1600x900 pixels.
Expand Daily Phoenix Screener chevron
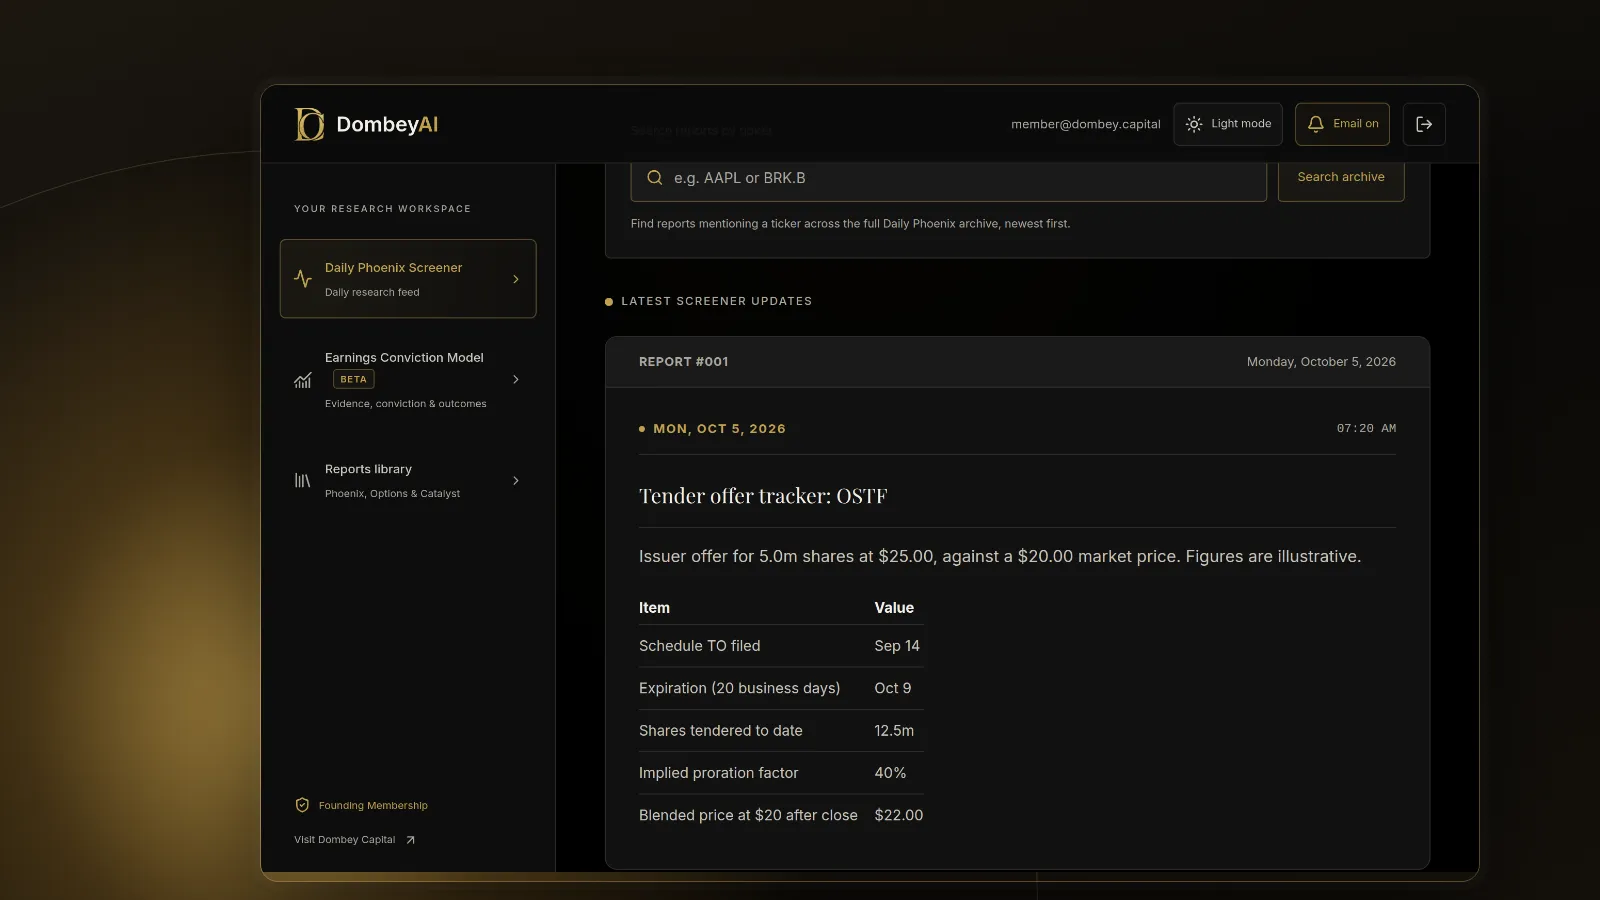[516, 279]
